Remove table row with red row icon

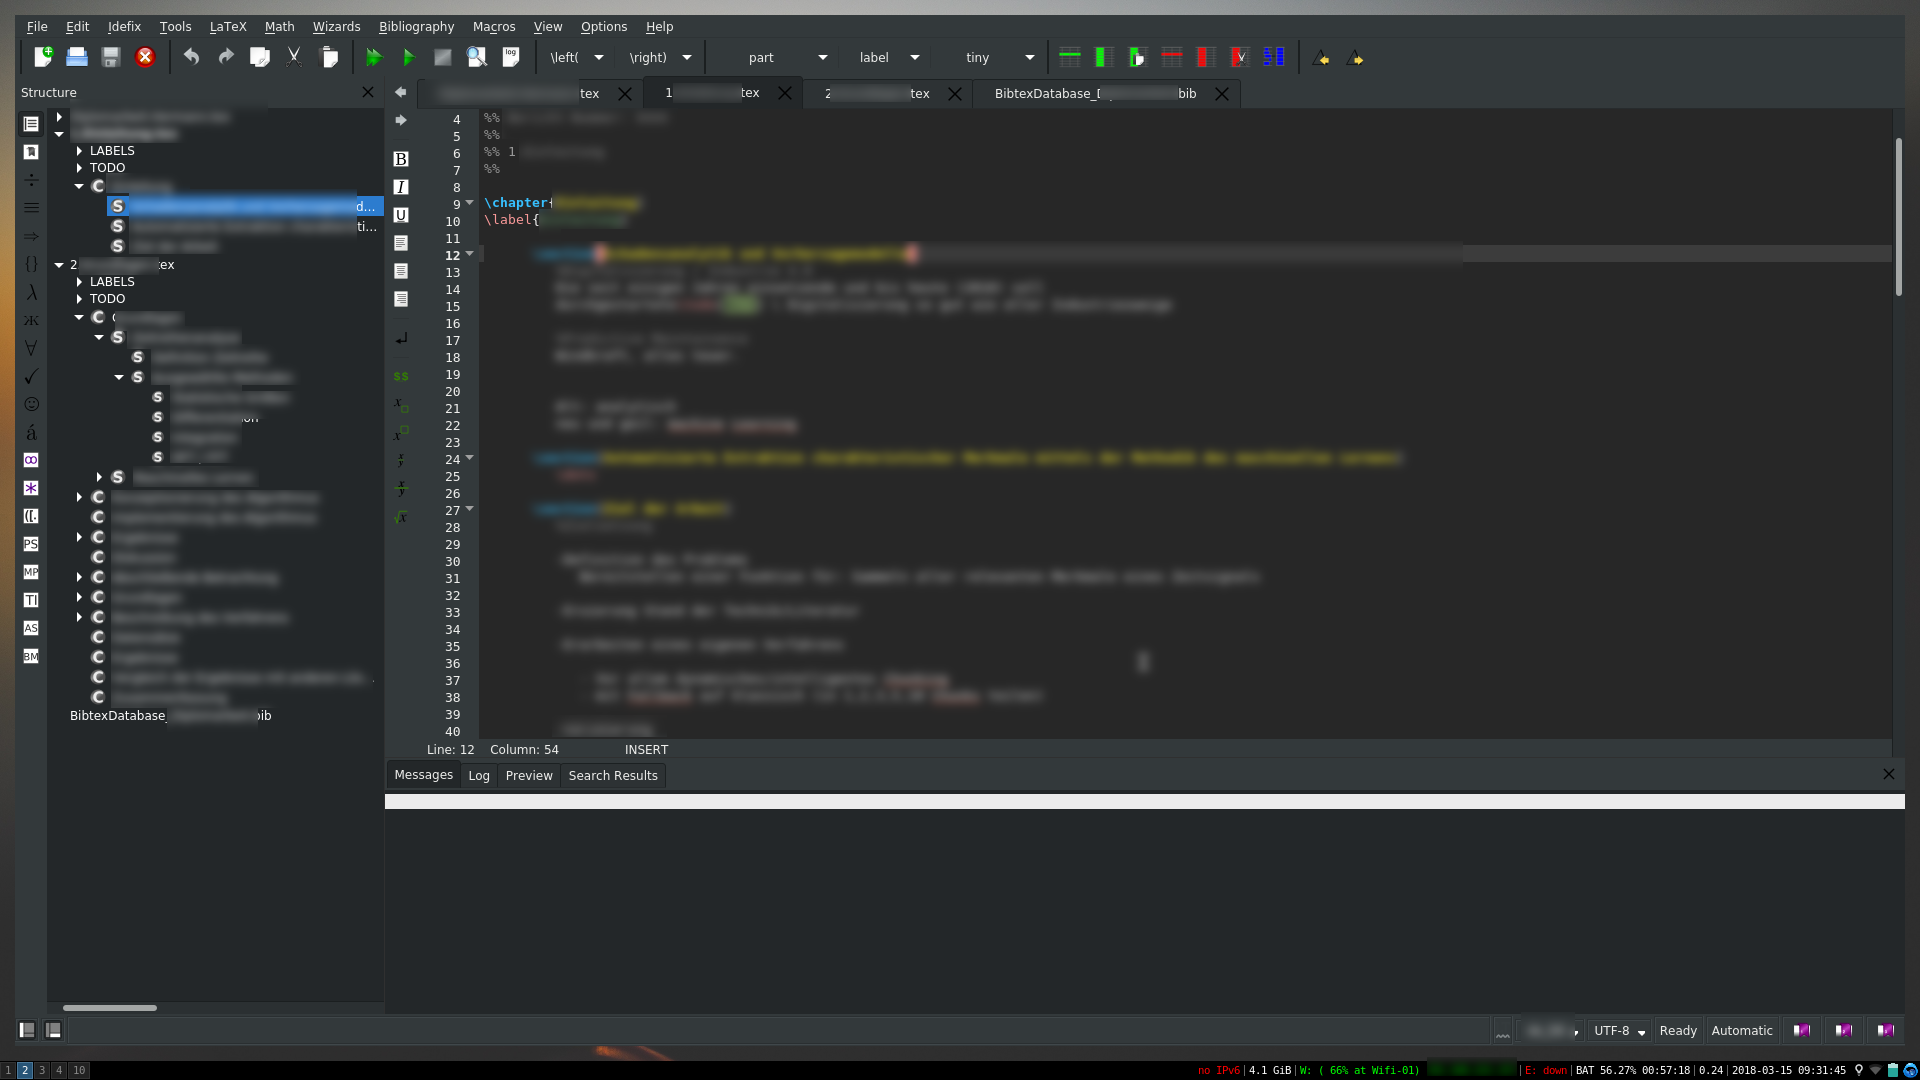click(1172, 58)
